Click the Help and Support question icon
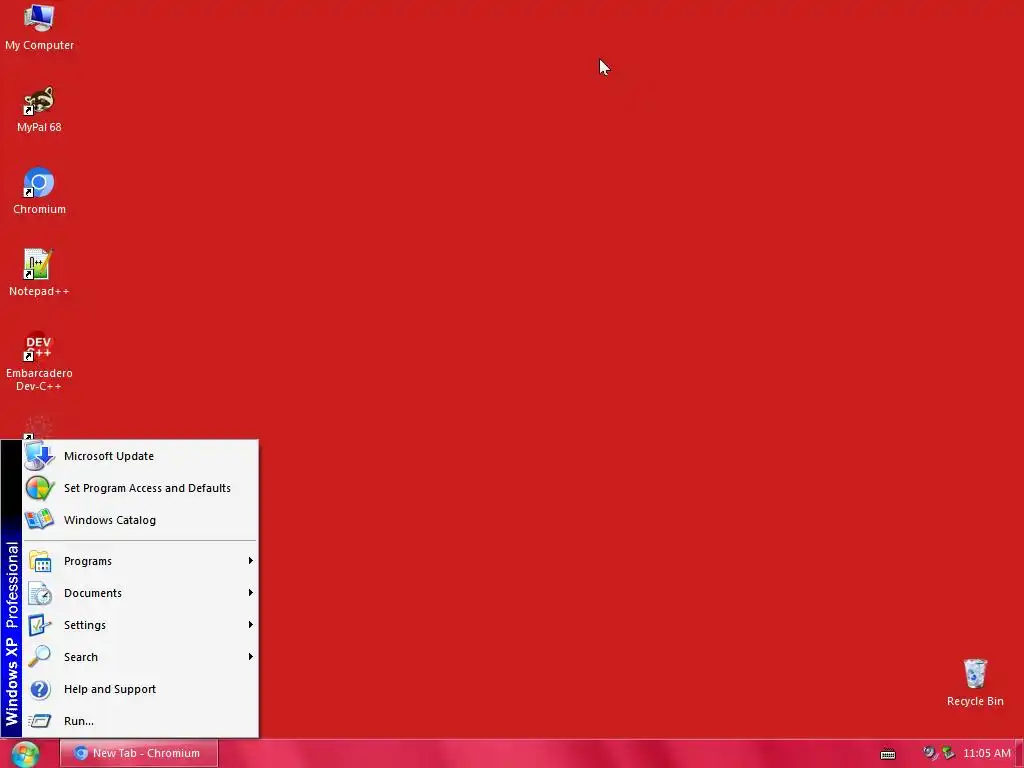This screenshot has width=1024, height=768. (40, 689)
